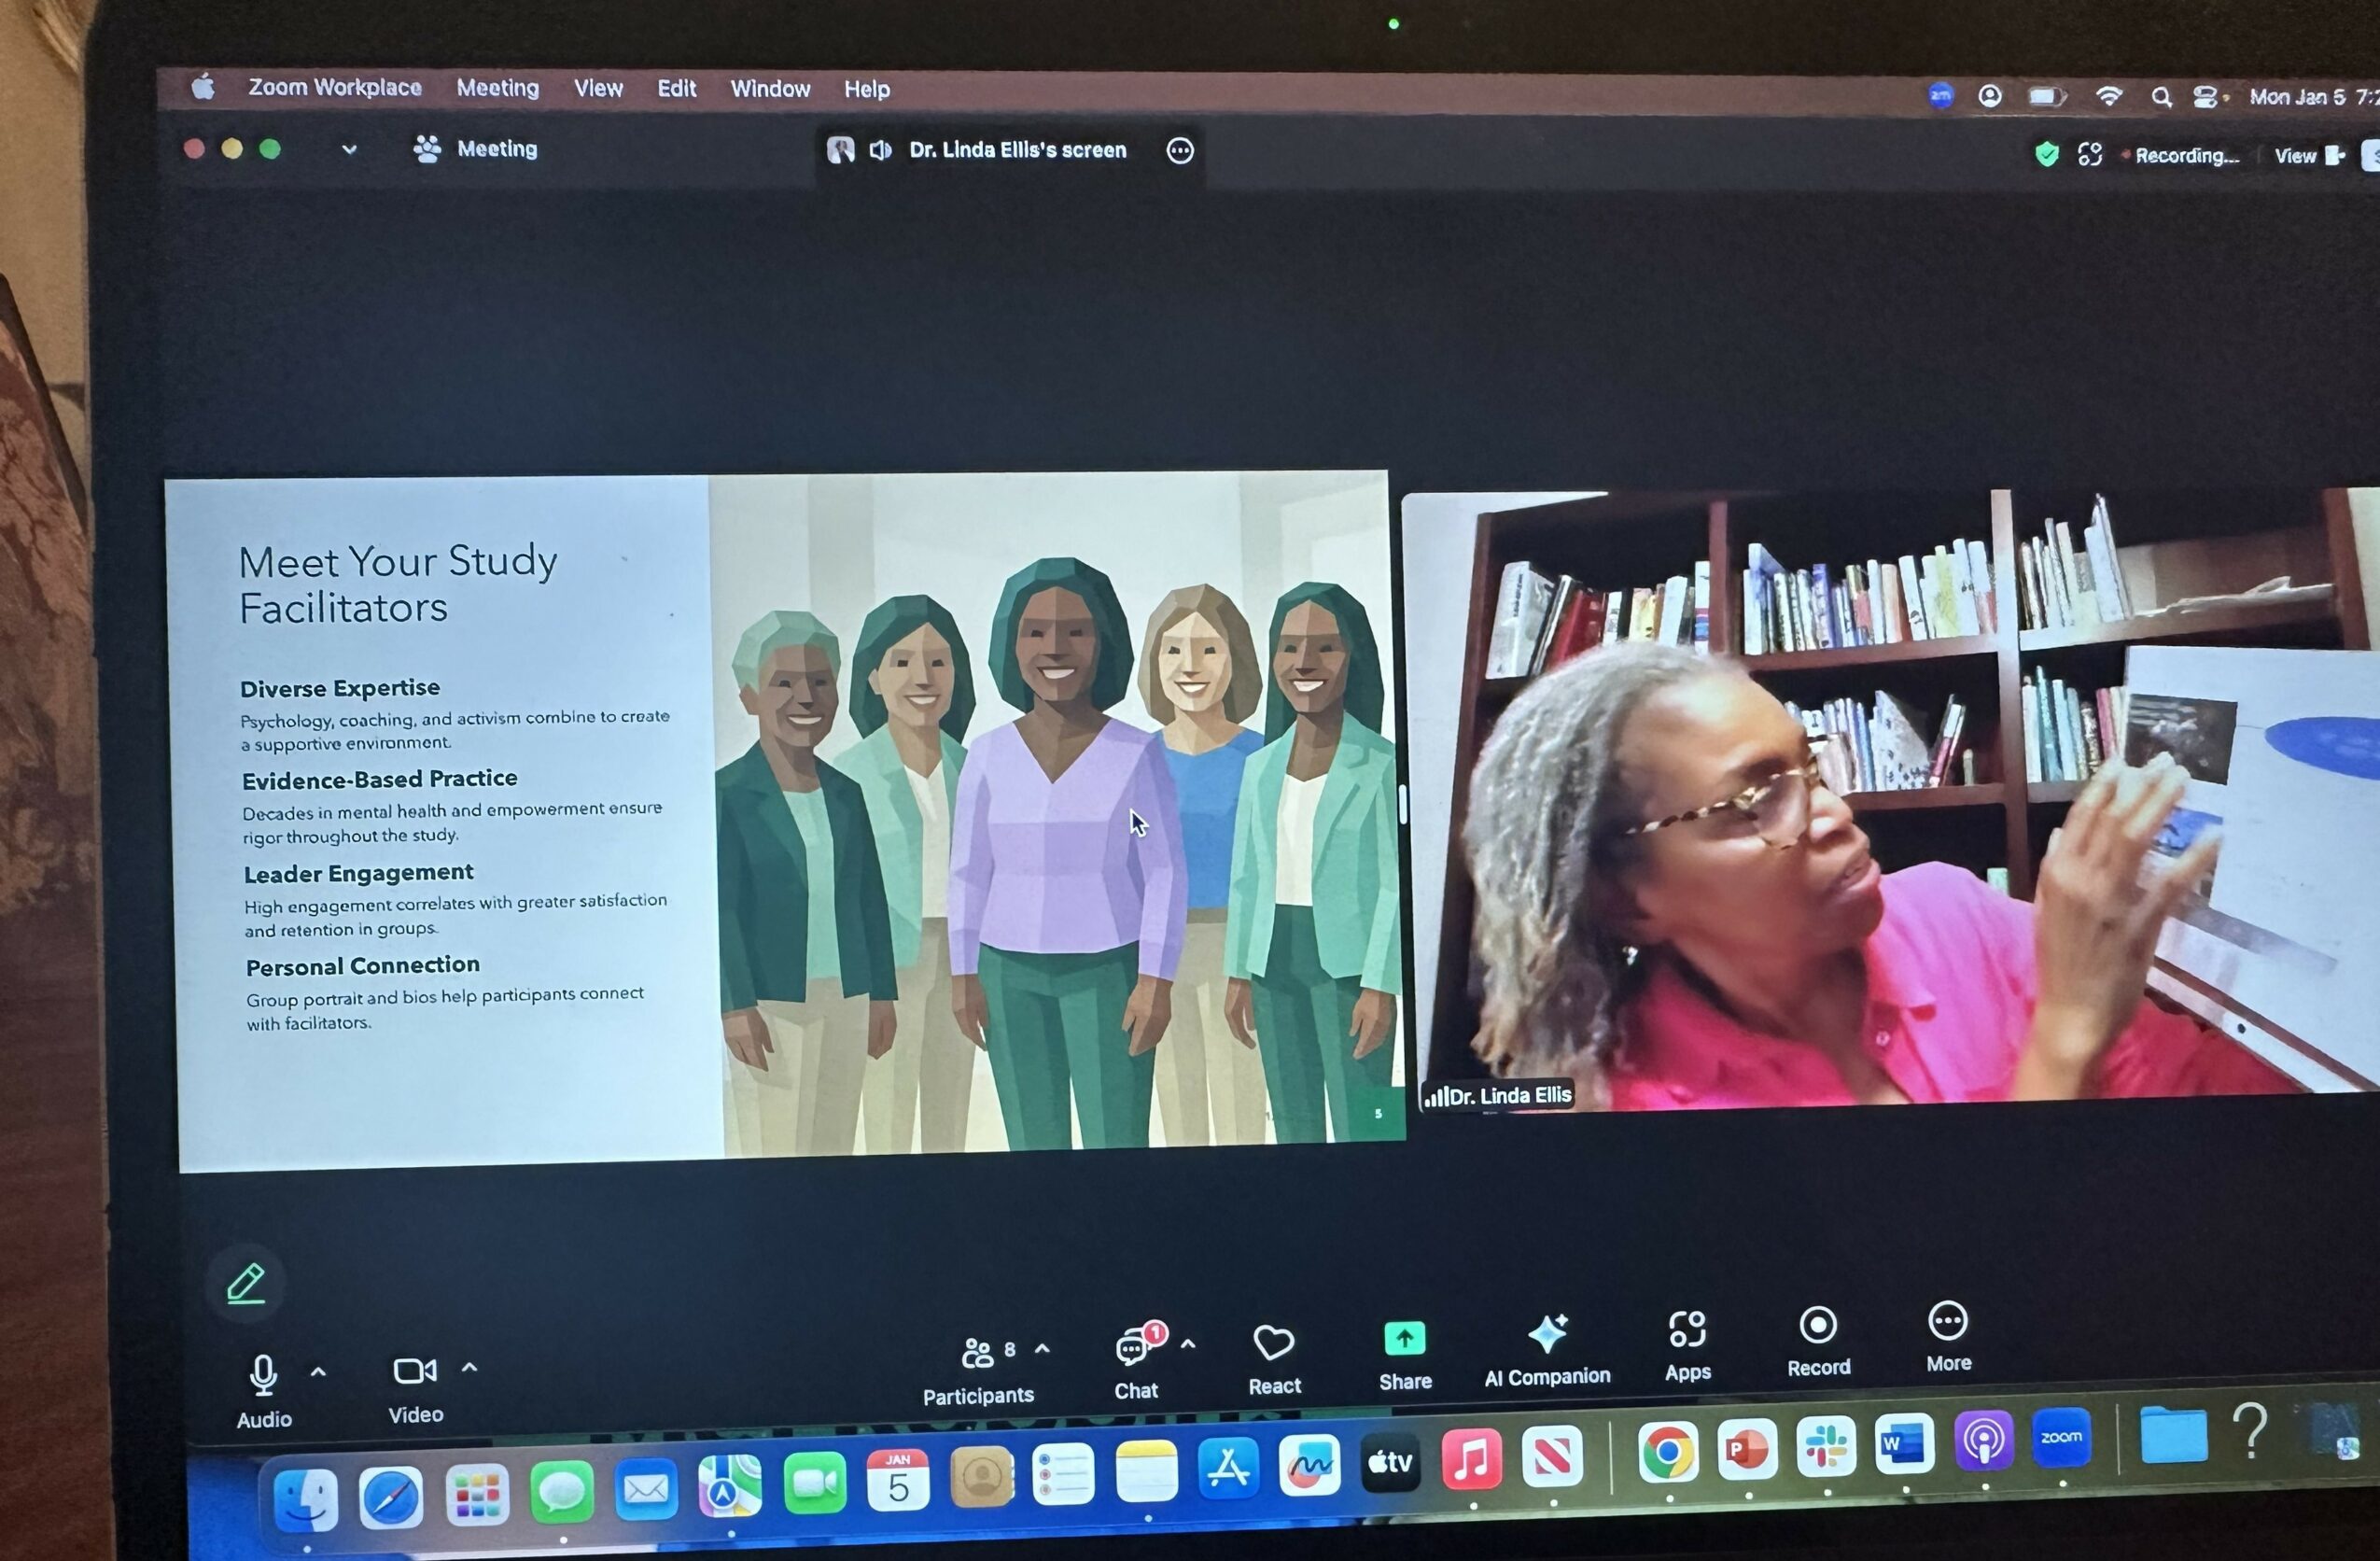
Task: Click the React heart icon
Action: tap(1273, 1343)
